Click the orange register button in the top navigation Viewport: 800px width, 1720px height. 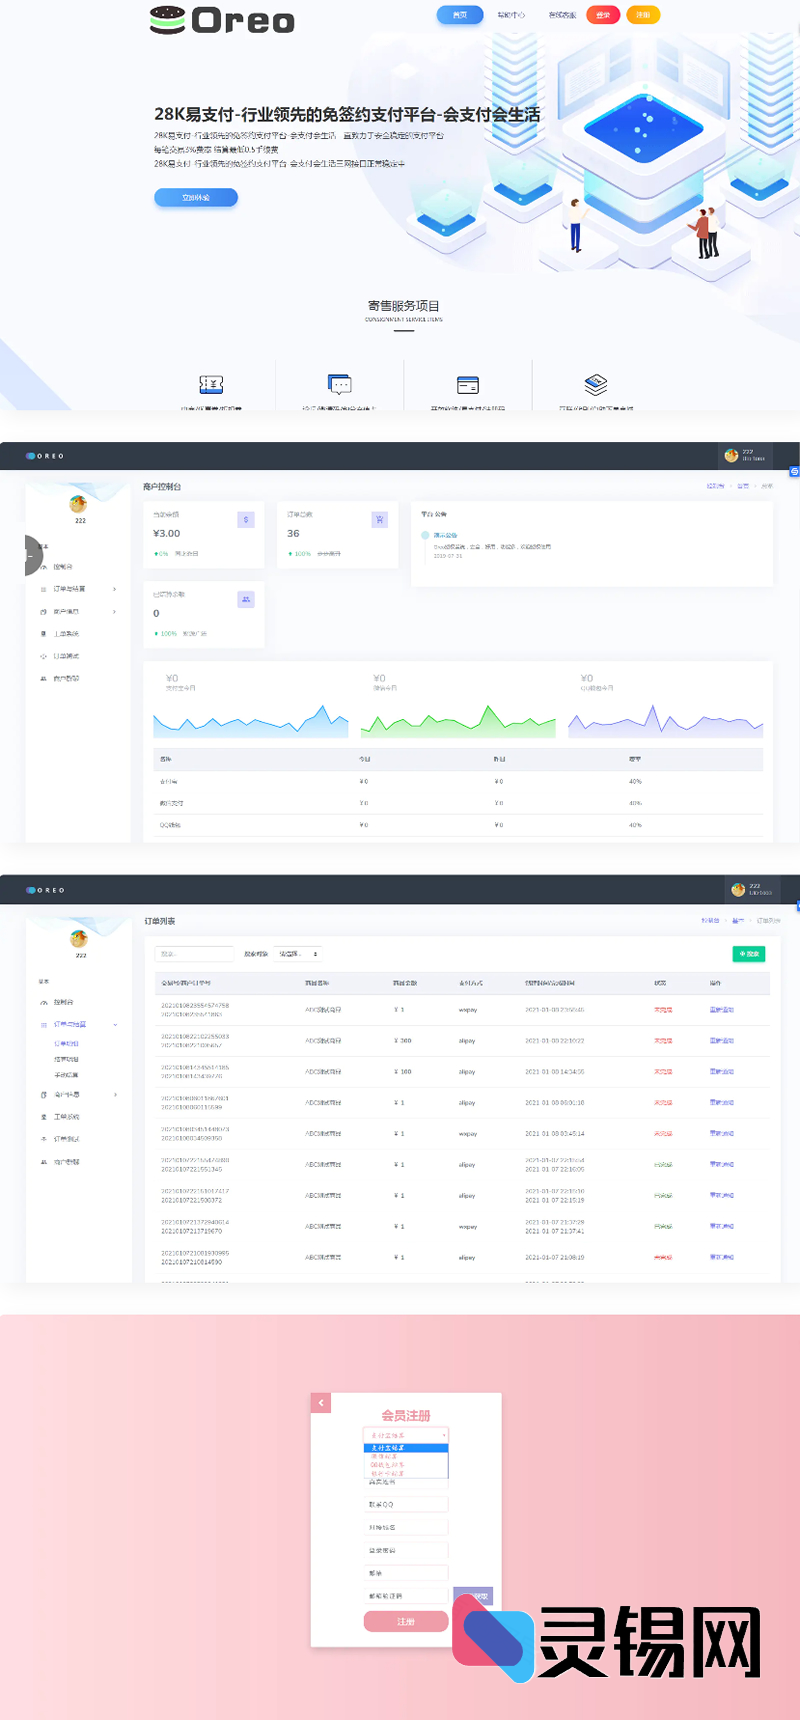(643, 15)
